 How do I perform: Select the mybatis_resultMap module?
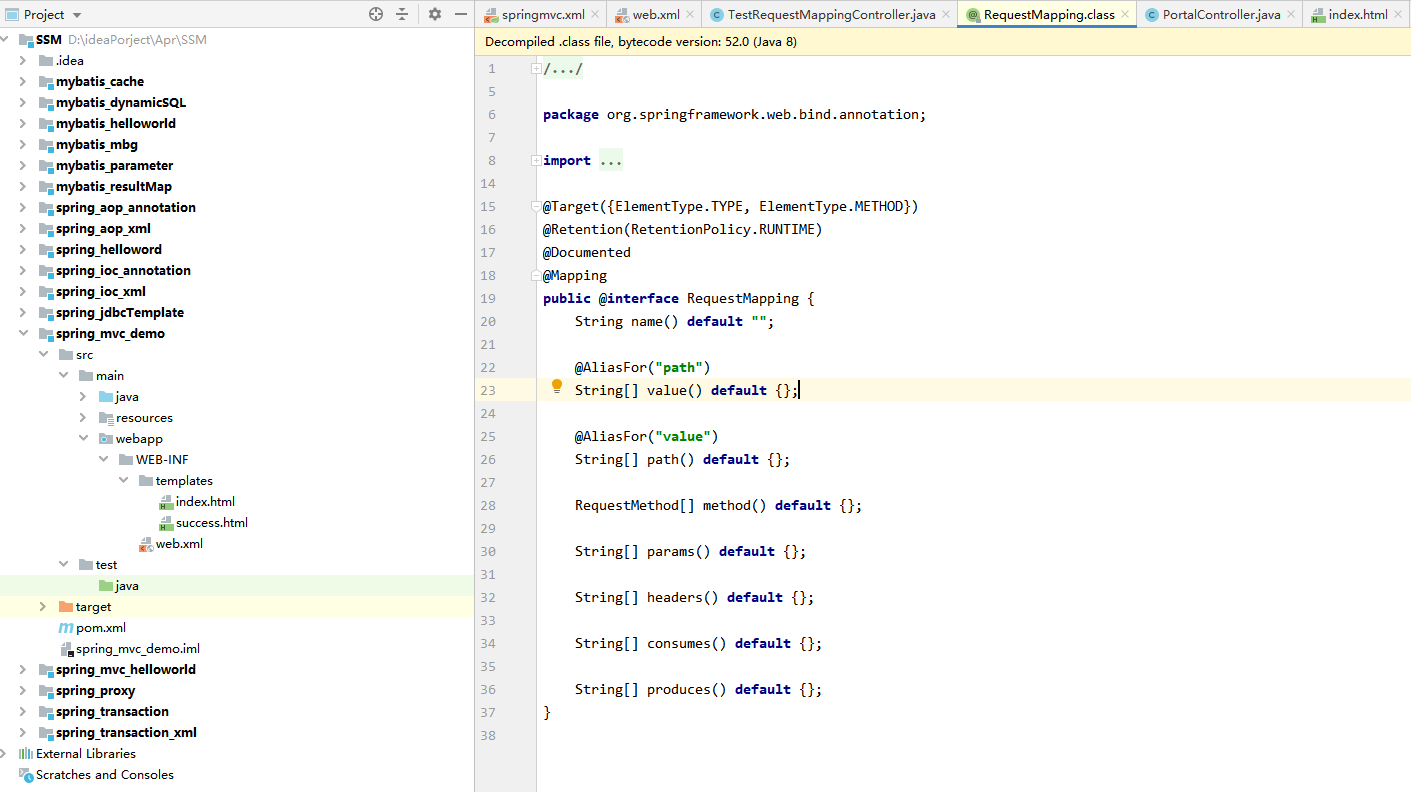(114, 187)
